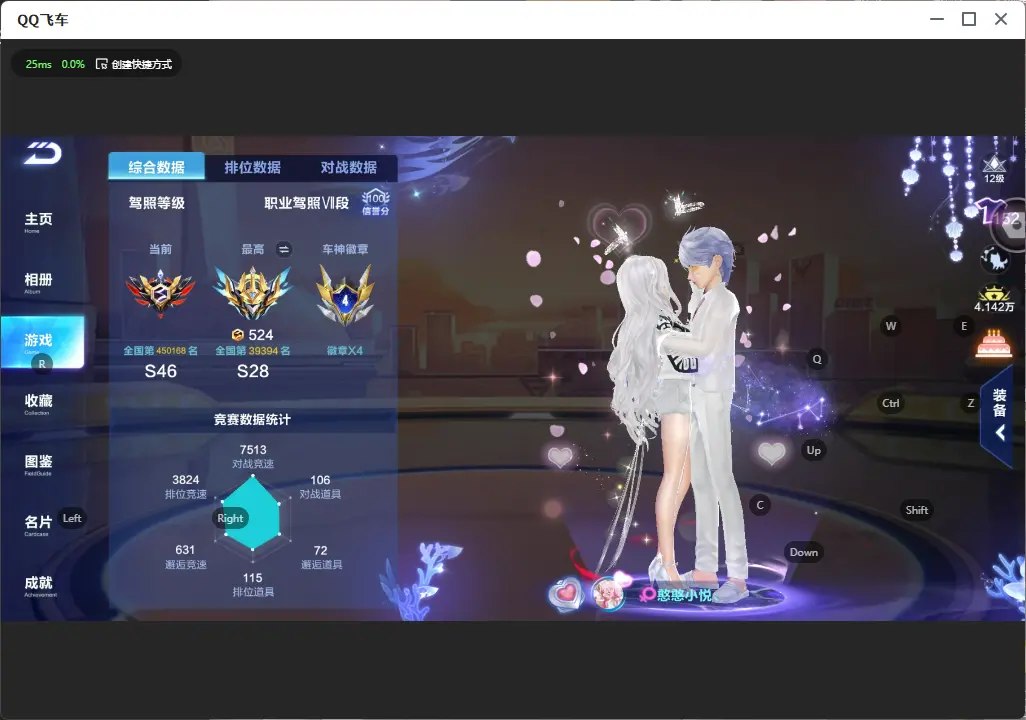Click the QQ Speed logo icon above the sidebar

pyautogui.click(x=43, y=153)
